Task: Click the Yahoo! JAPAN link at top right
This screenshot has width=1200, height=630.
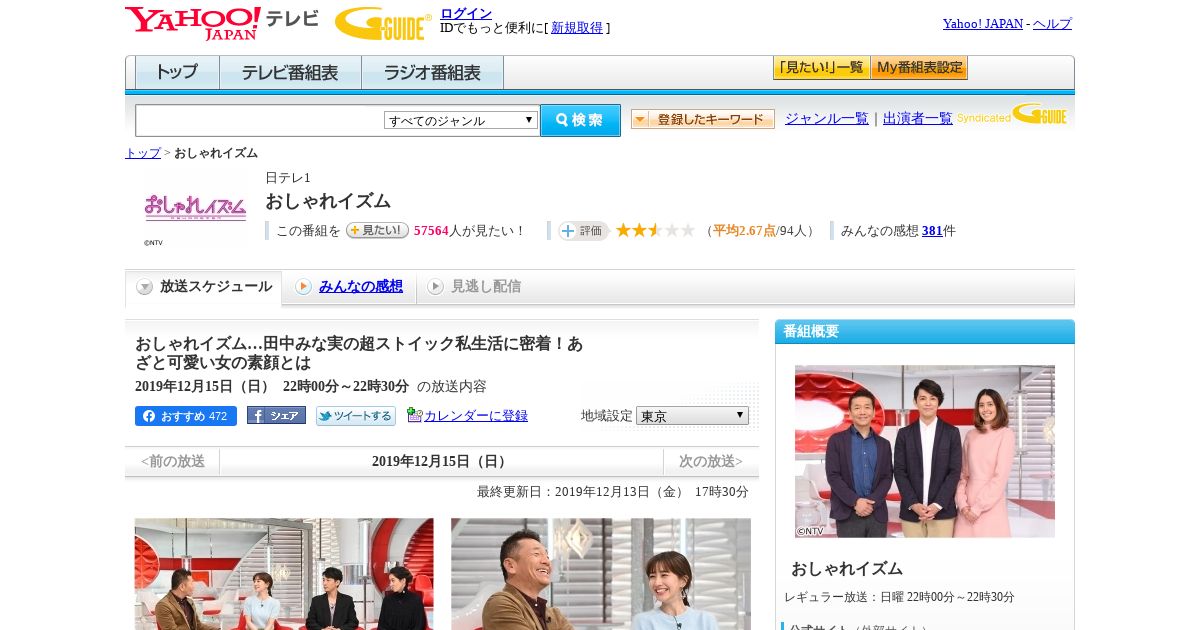Action: click(983, 24)
